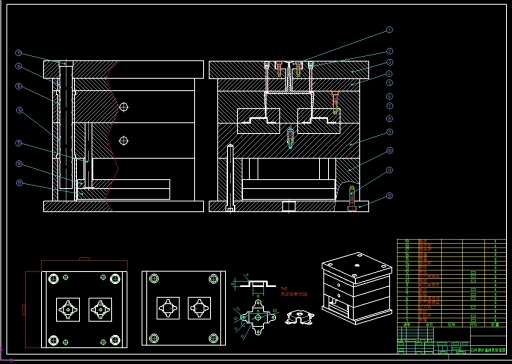Image resolution: width=512 pixels, height=364 pixels.
Task: Select the small colored pin at center of right section
Action: [290, 137]
